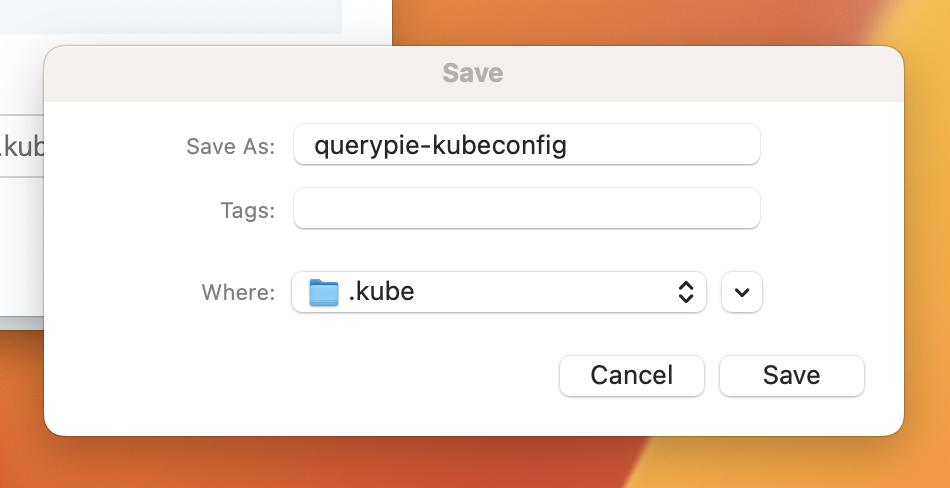Image resolution: width=950 pixels, height=488 pixels.
Task: Click the "Tags:" label
Action: coord(247,210)
